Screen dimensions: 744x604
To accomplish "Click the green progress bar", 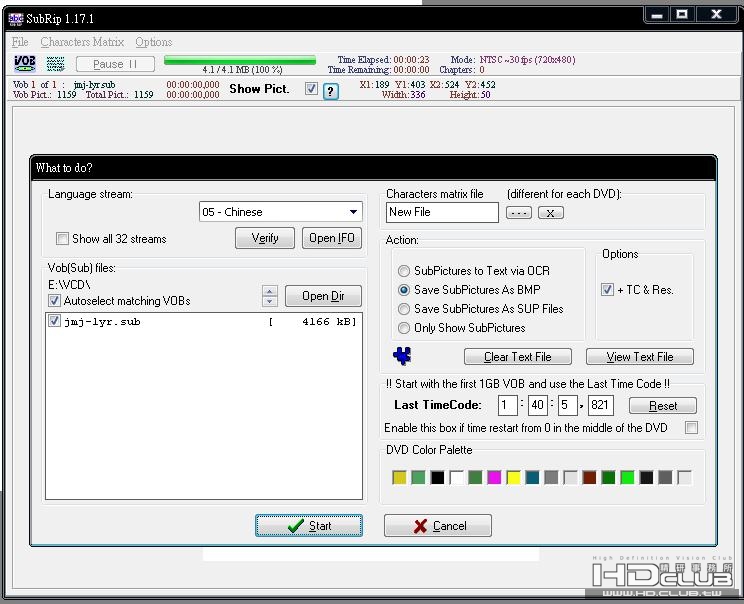I will point(240,60).
